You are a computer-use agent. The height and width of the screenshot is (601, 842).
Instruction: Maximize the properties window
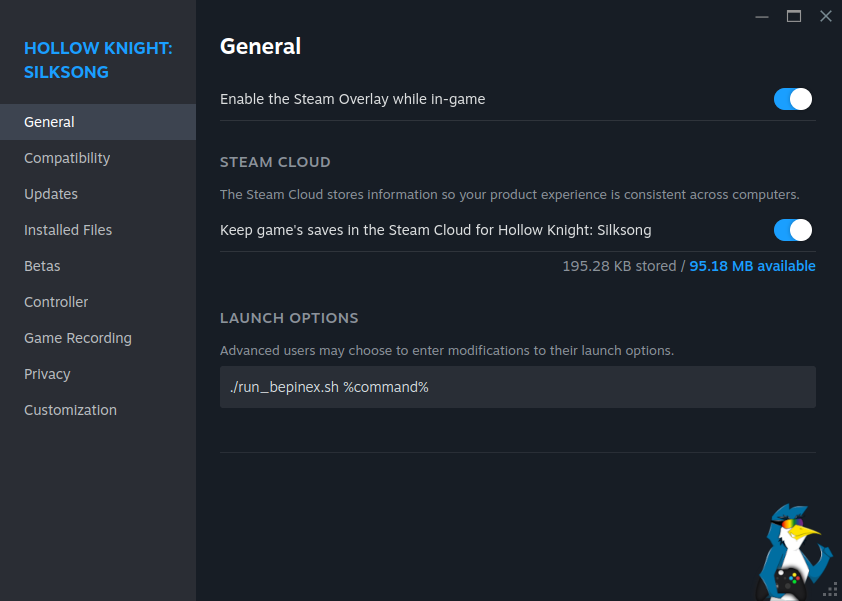pyautogui.click(x=794, y=16)
